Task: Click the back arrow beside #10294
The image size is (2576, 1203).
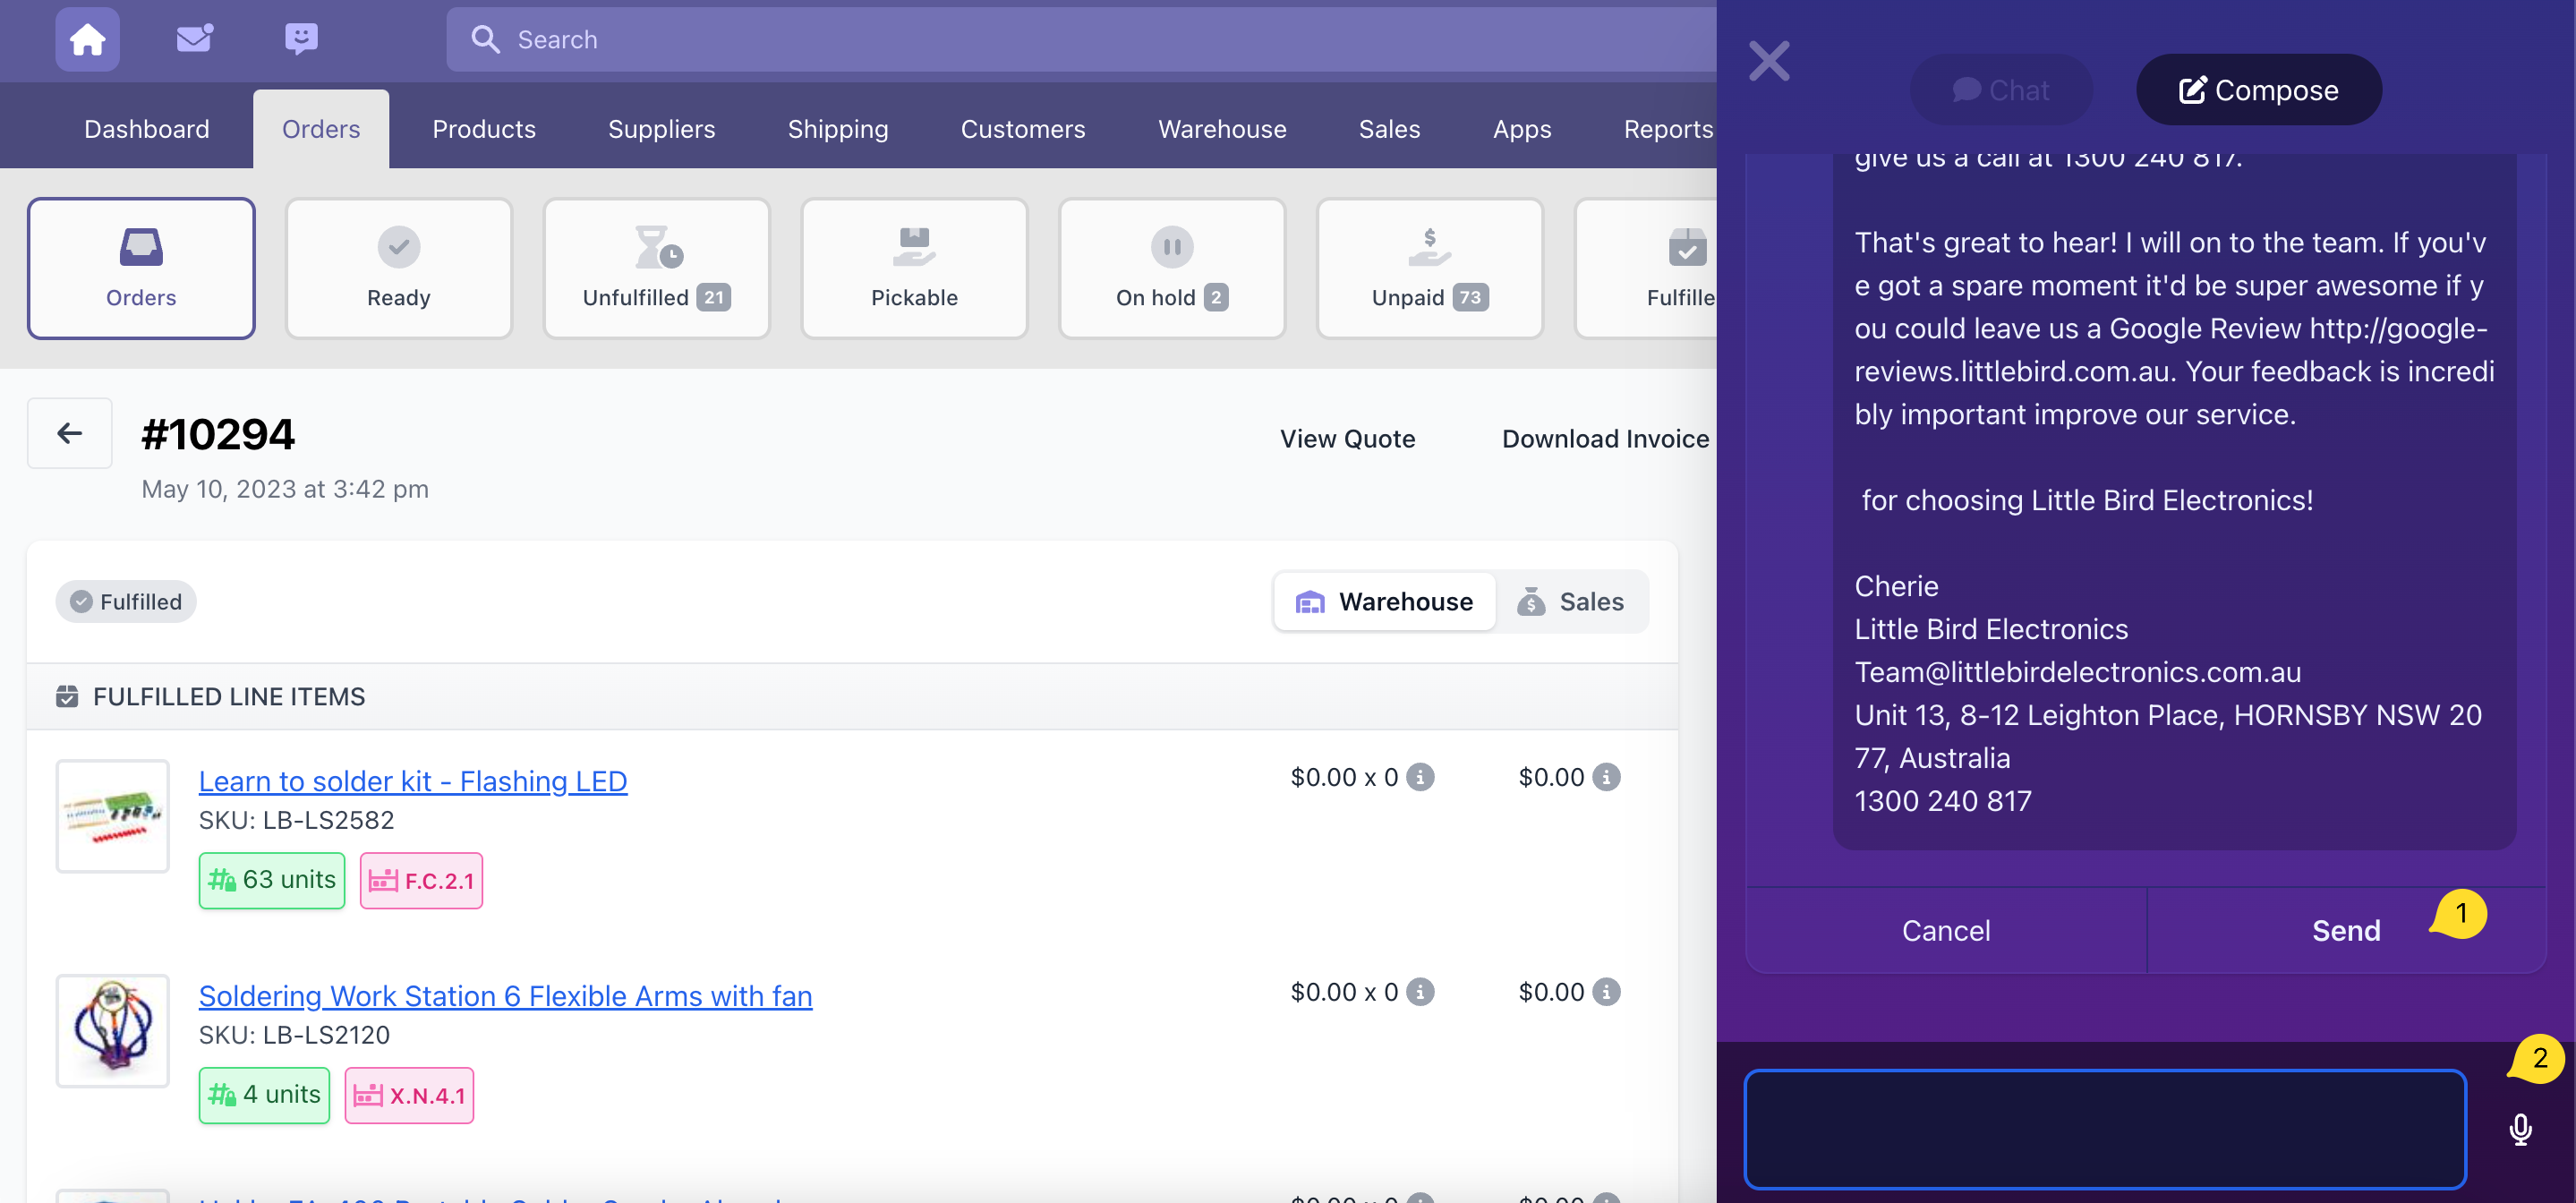Action: pos(69,433)
